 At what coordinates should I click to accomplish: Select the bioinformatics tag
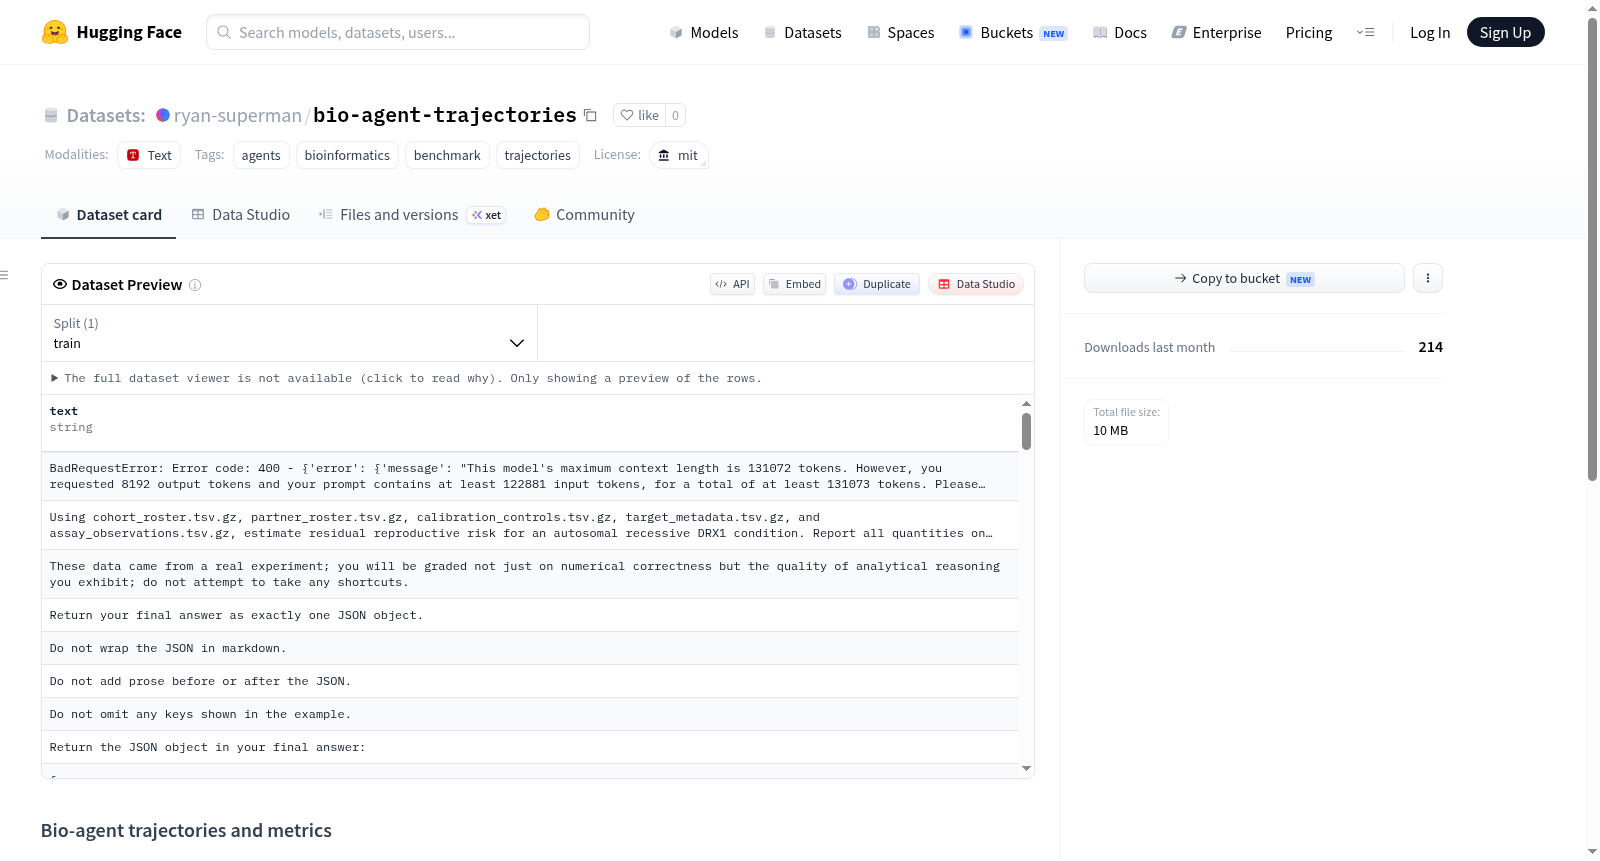(347, 155)
